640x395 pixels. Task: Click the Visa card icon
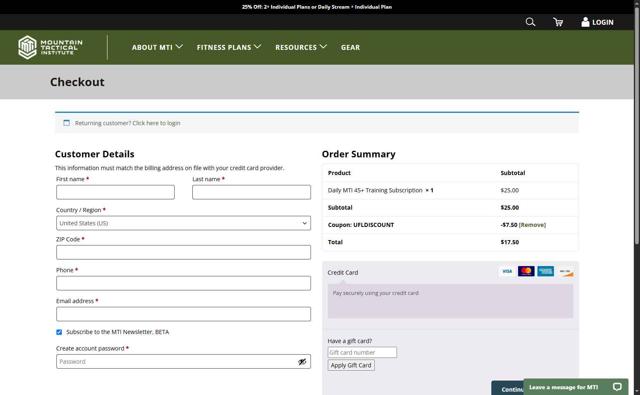(507, 271)
